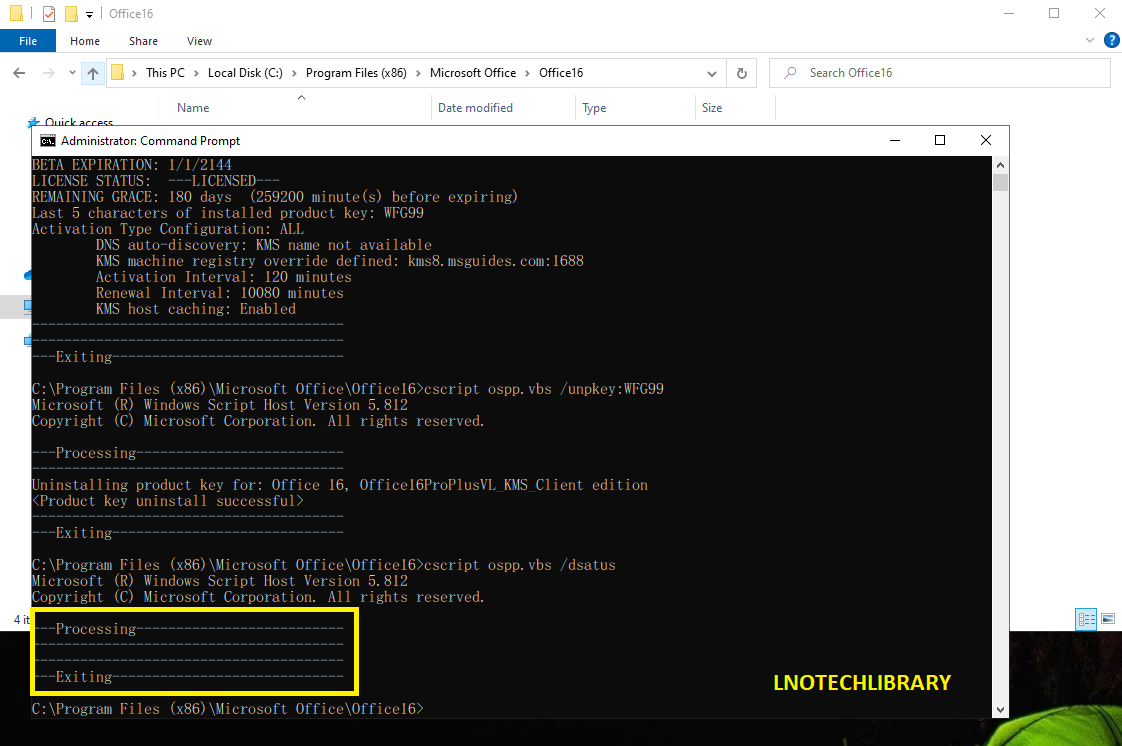Click Office16 breadcrumb in address bar
The image size is (1122, 746).
[x=561, y=72]
